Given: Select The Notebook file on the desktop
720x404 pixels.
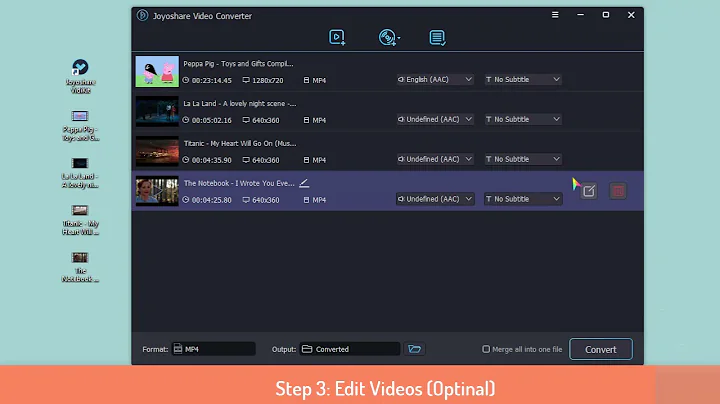Looking at the screenshot, I should click(x=80, y=267).
